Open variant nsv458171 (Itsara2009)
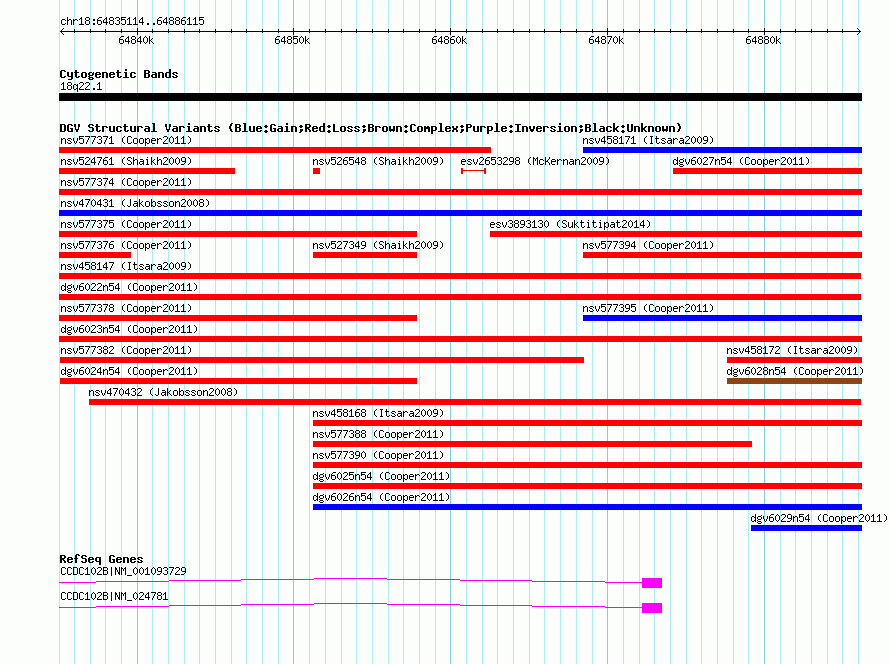The image size is (890, 664). [x=648, y=140]
